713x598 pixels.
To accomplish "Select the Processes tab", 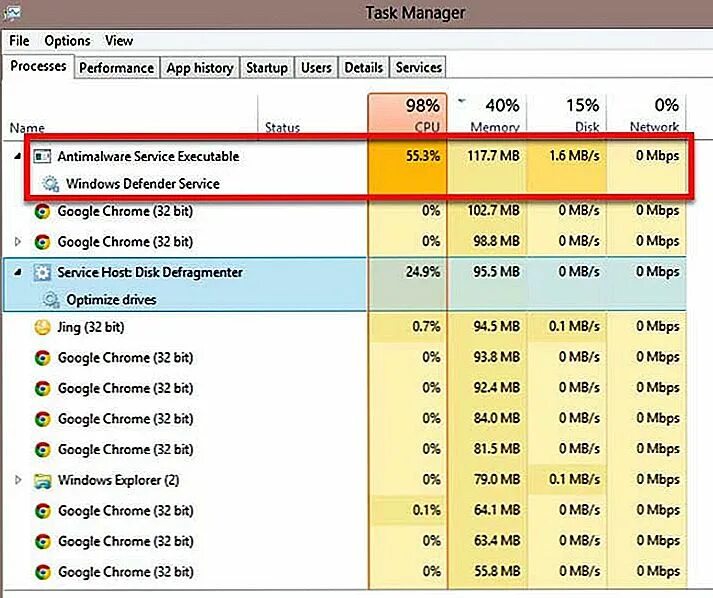I will pos(38,66).
